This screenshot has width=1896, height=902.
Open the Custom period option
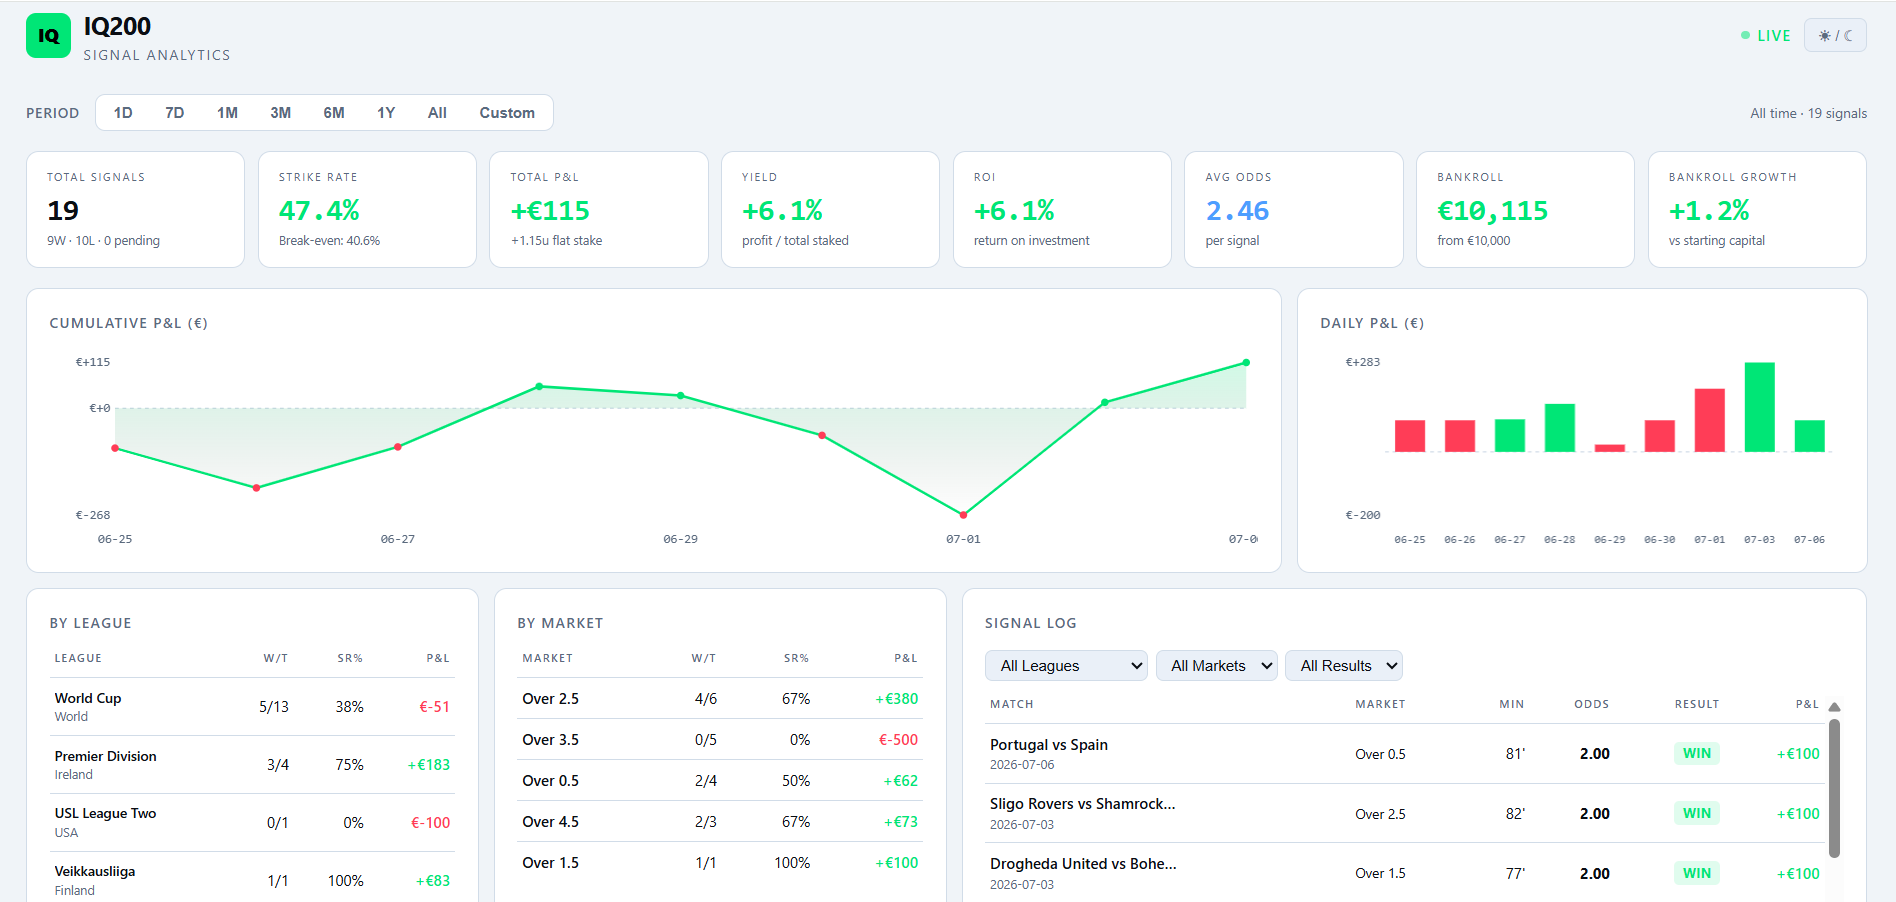pos(507,113)
